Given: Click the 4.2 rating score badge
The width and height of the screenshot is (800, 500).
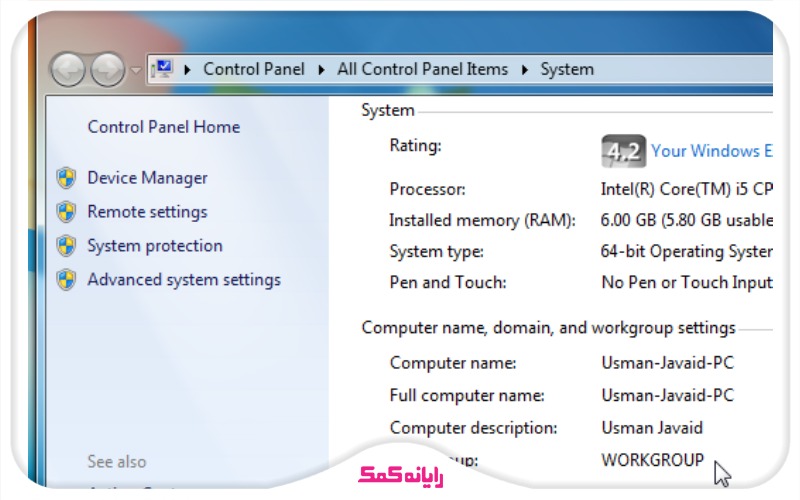Looking at the screenshot, I should pyautogui.click(x=623, y=151).
